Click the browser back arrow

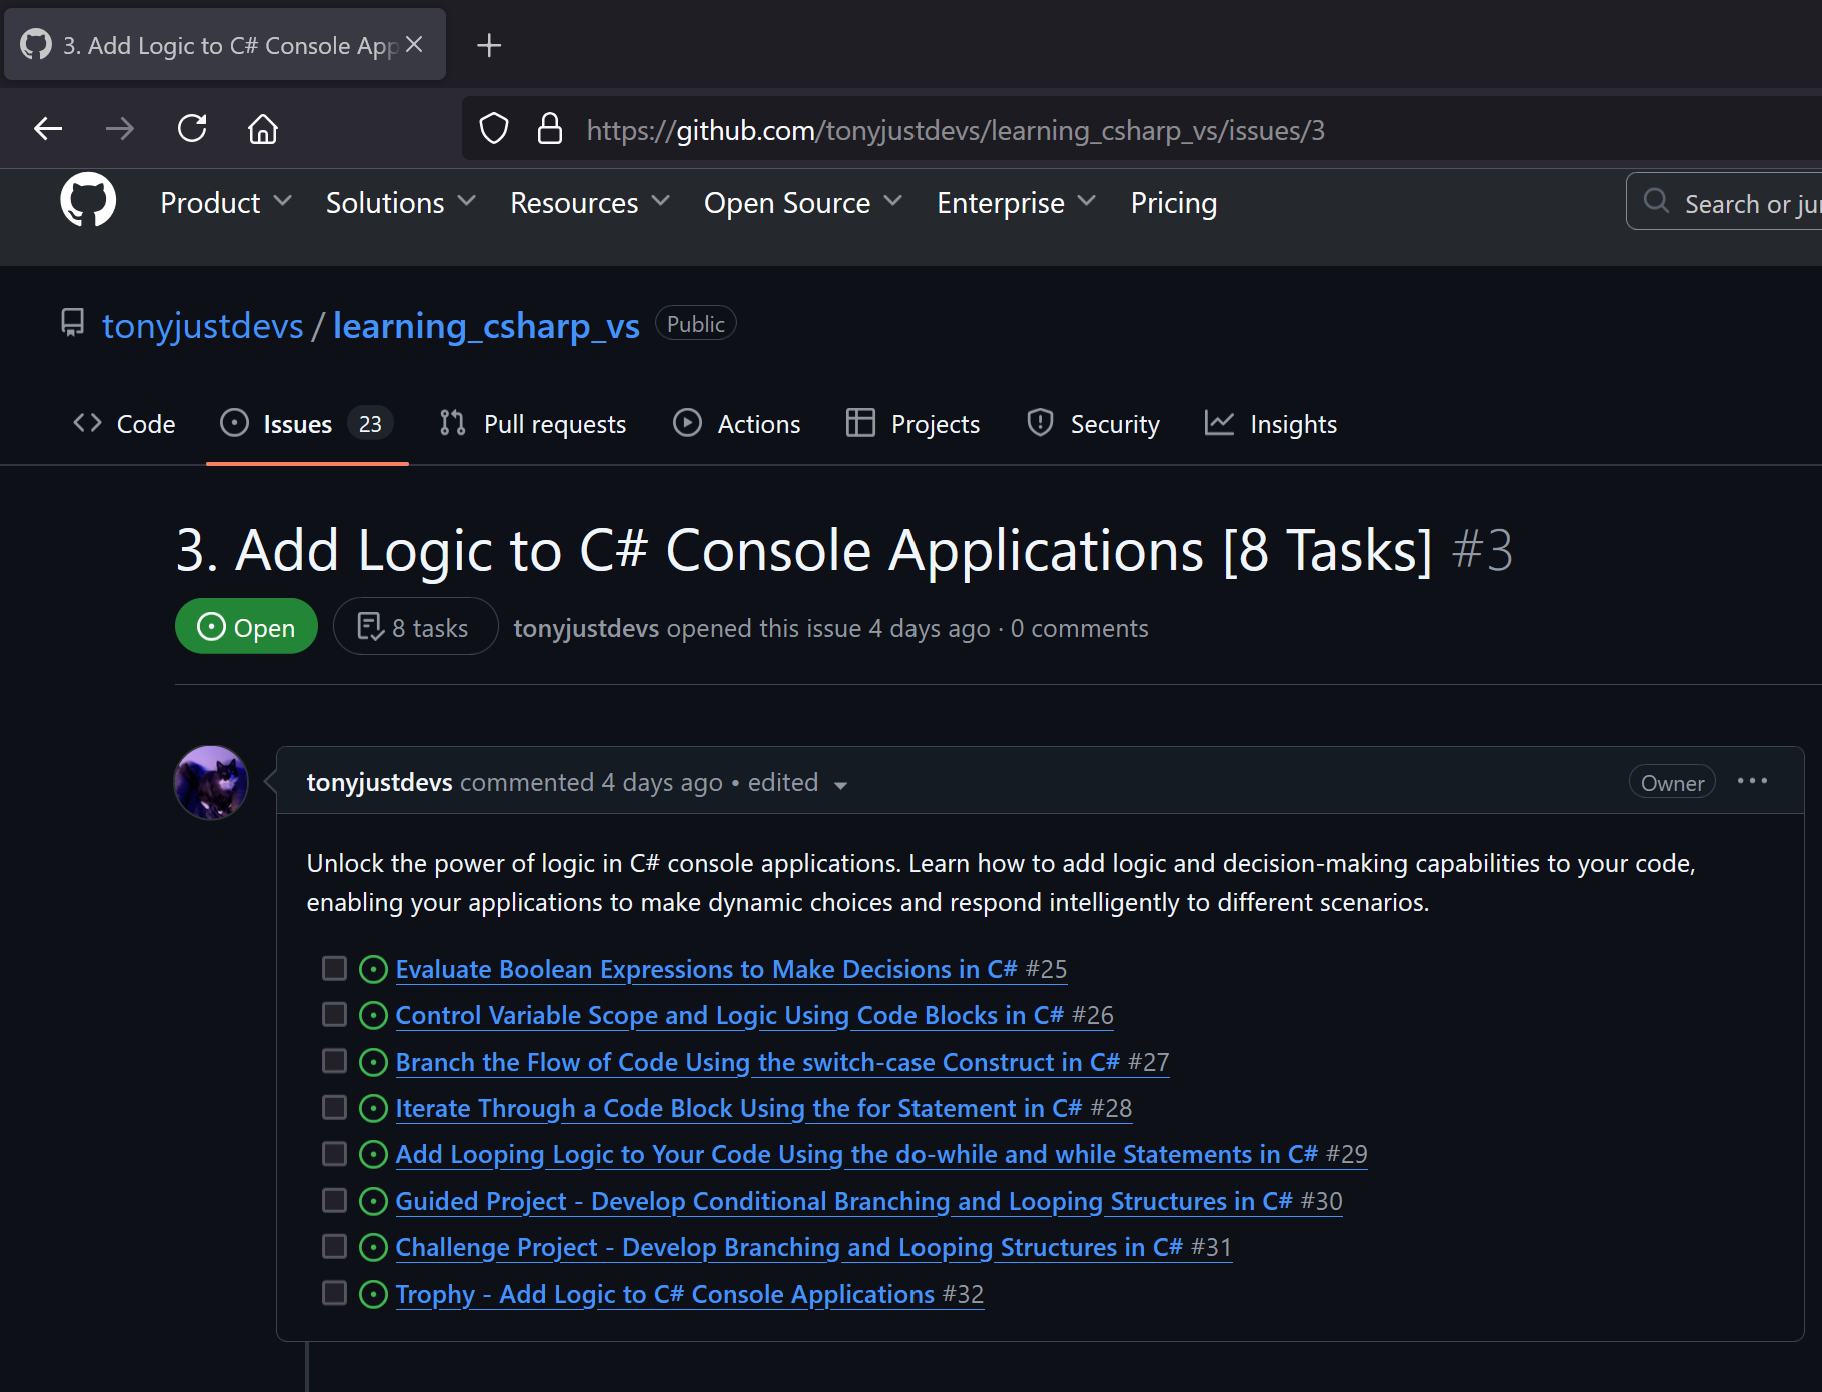(48, 129)
